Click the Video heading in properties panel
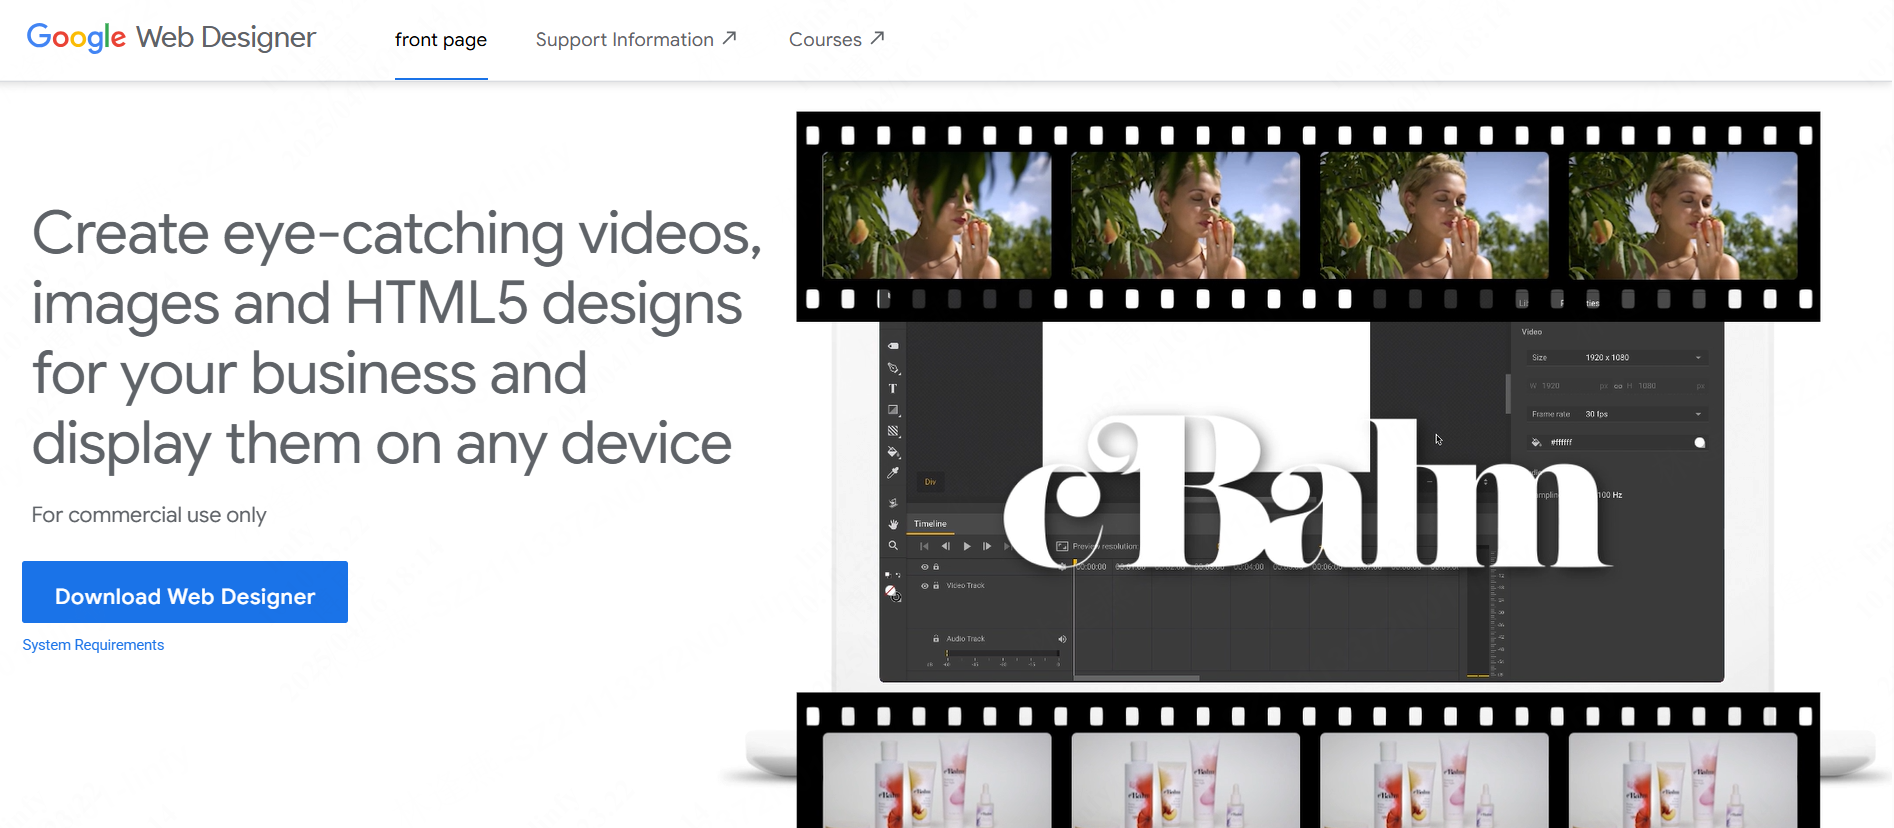The height and width of the screenshot is (828, 1894). pos(1532,332)
